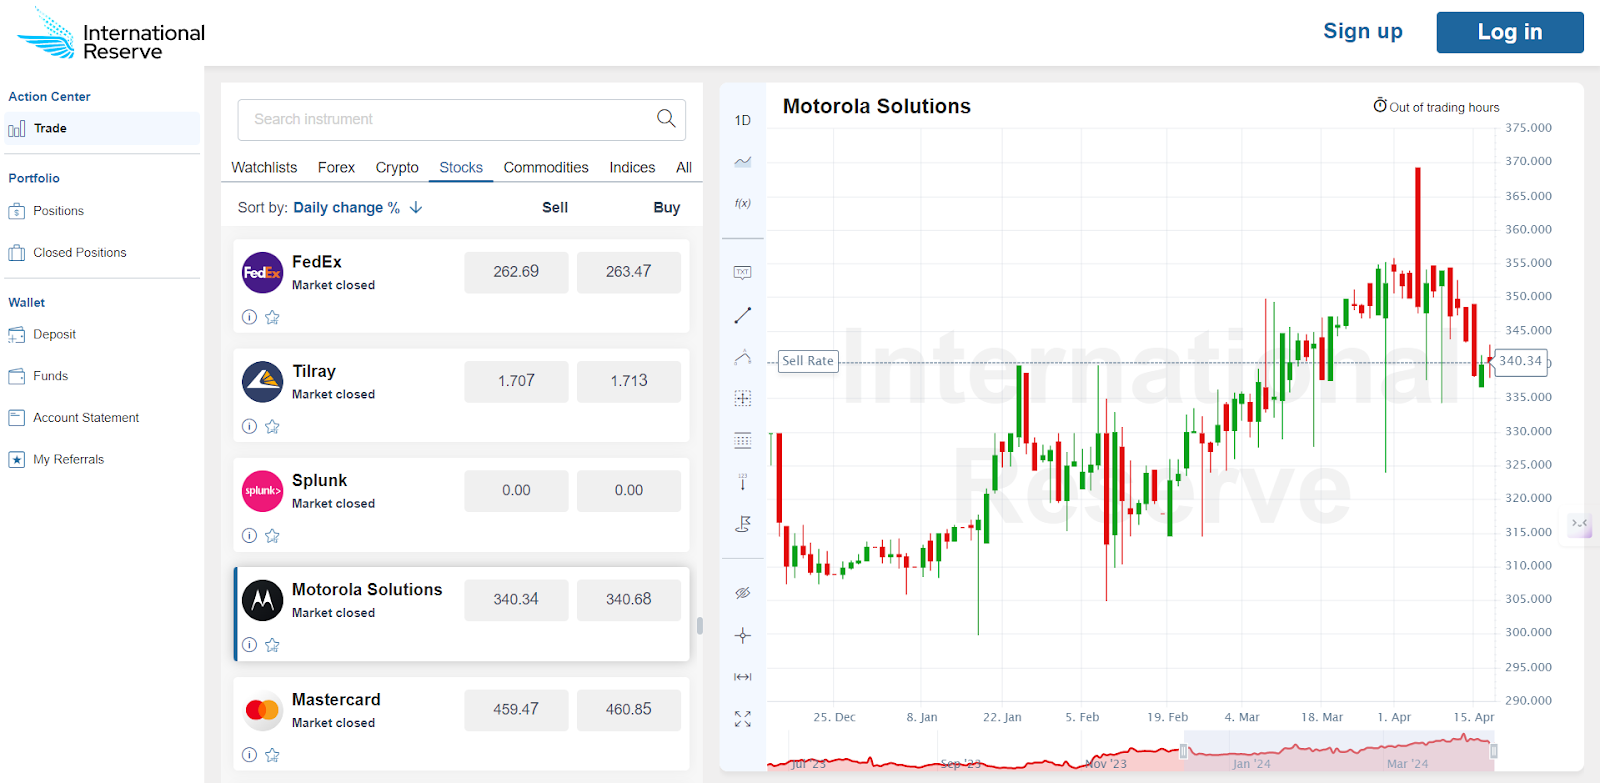Select the TXT text annotation tool
This screenshot has width=1600, height=783.
point(742,272)
